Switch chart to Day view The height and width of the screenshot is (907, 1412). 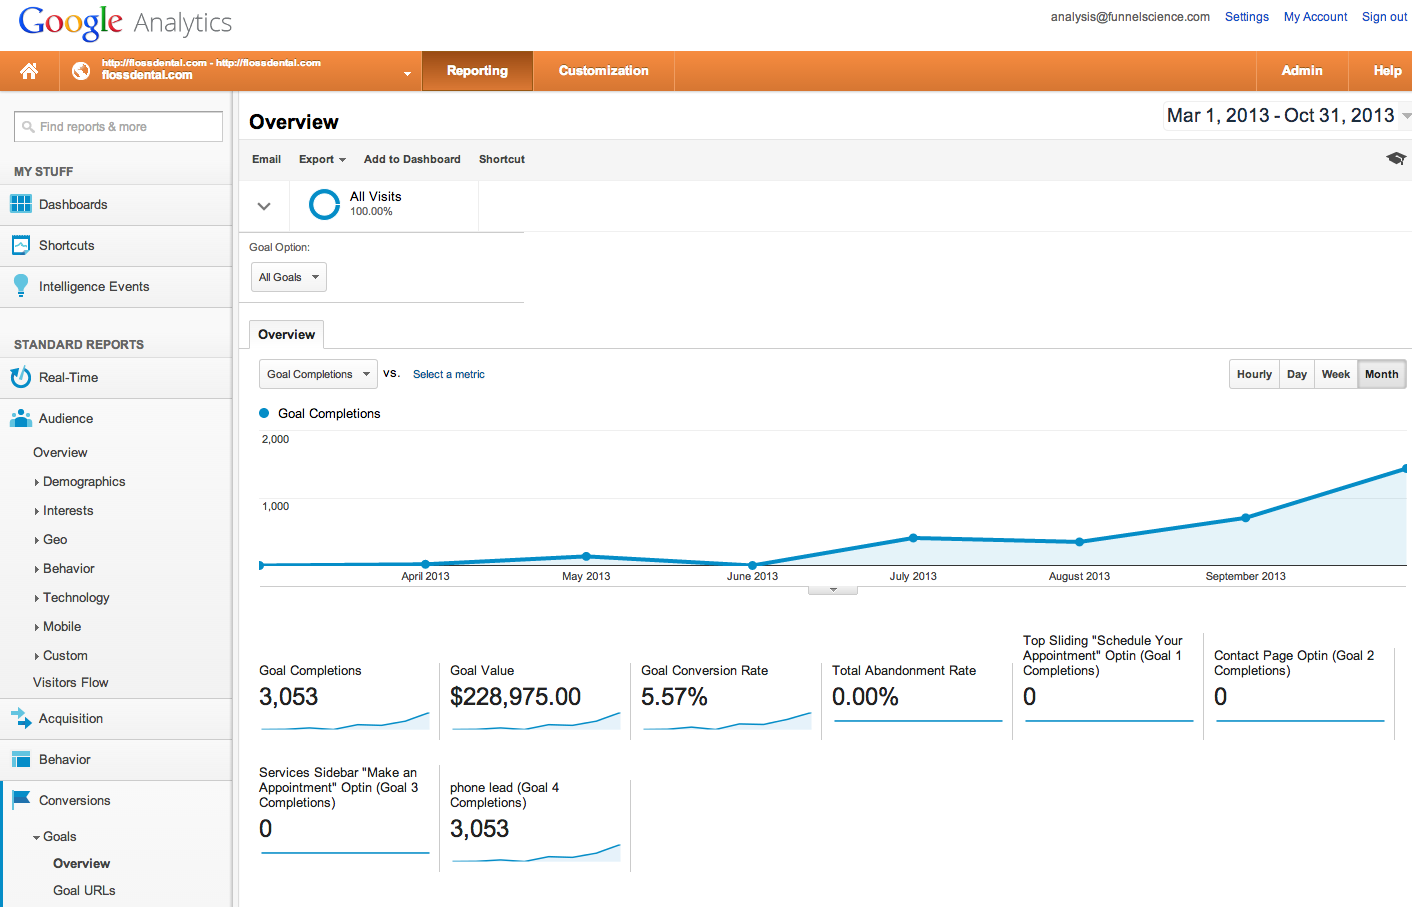point(1297,374)
